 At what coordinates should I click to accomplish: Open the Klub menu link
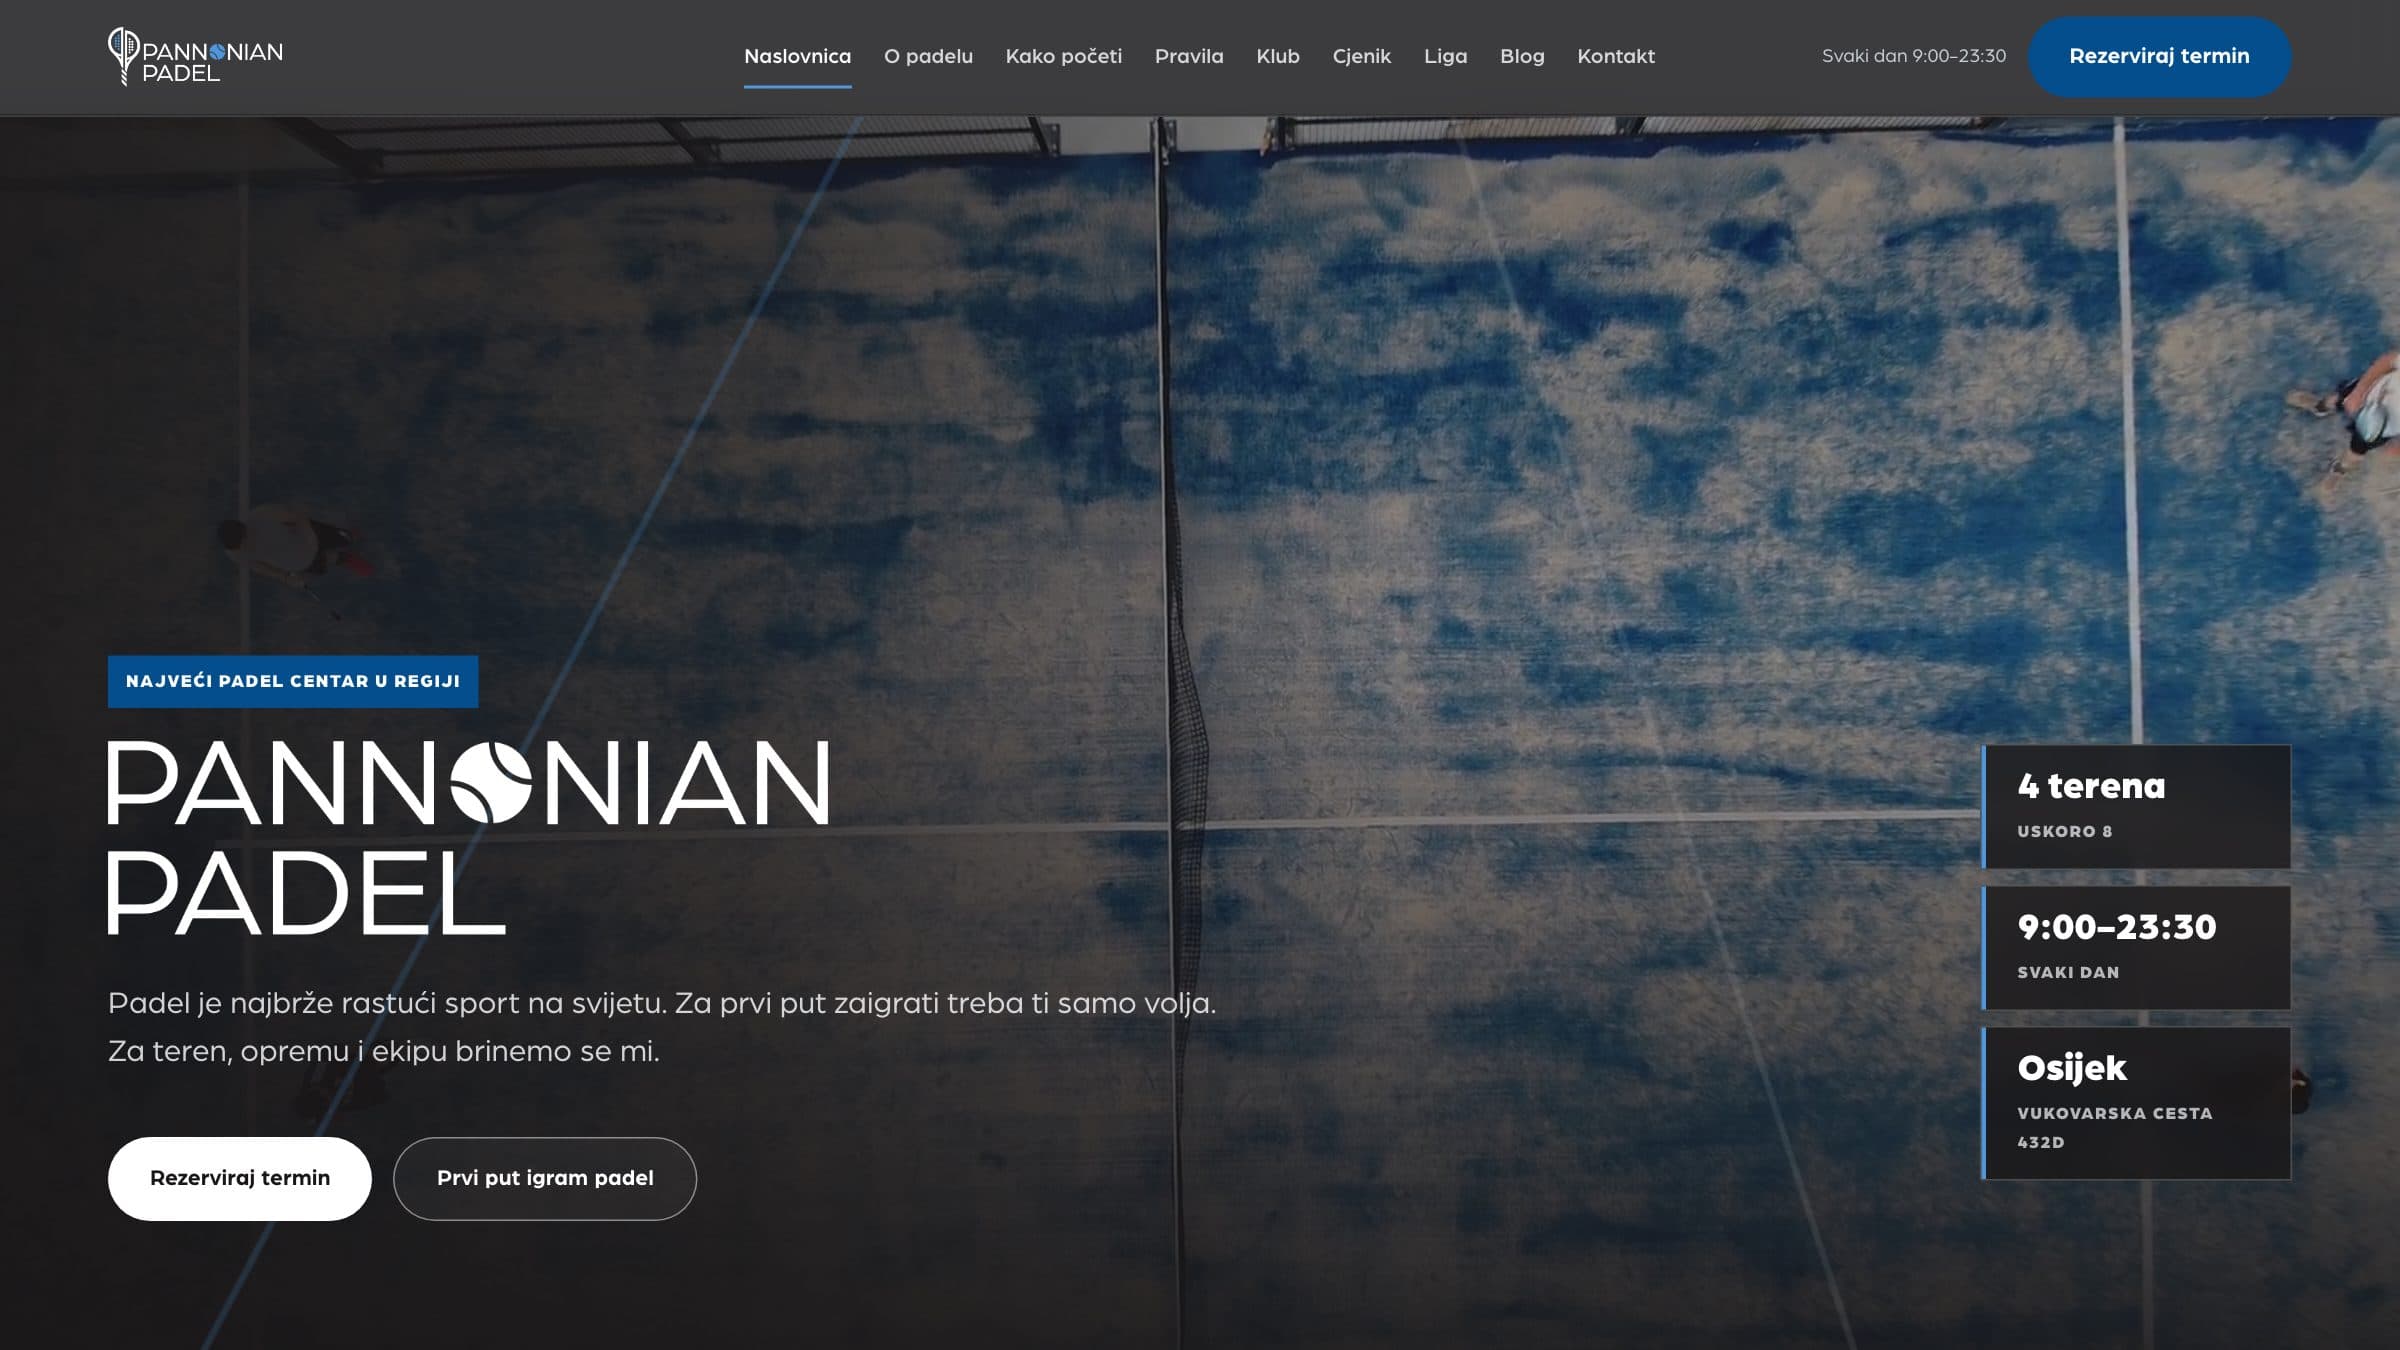point(1278,56)
